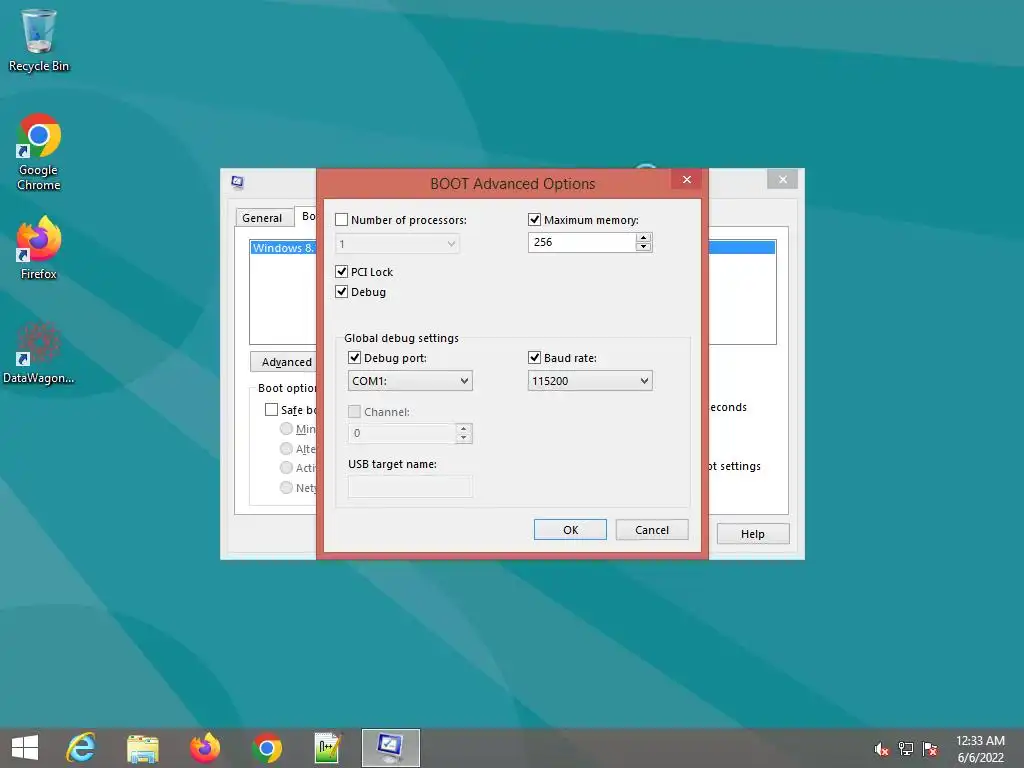Screen dimensions: 1024x768
Task: Launch Firefox from the taskbar
Action: [x=204, y=748]
